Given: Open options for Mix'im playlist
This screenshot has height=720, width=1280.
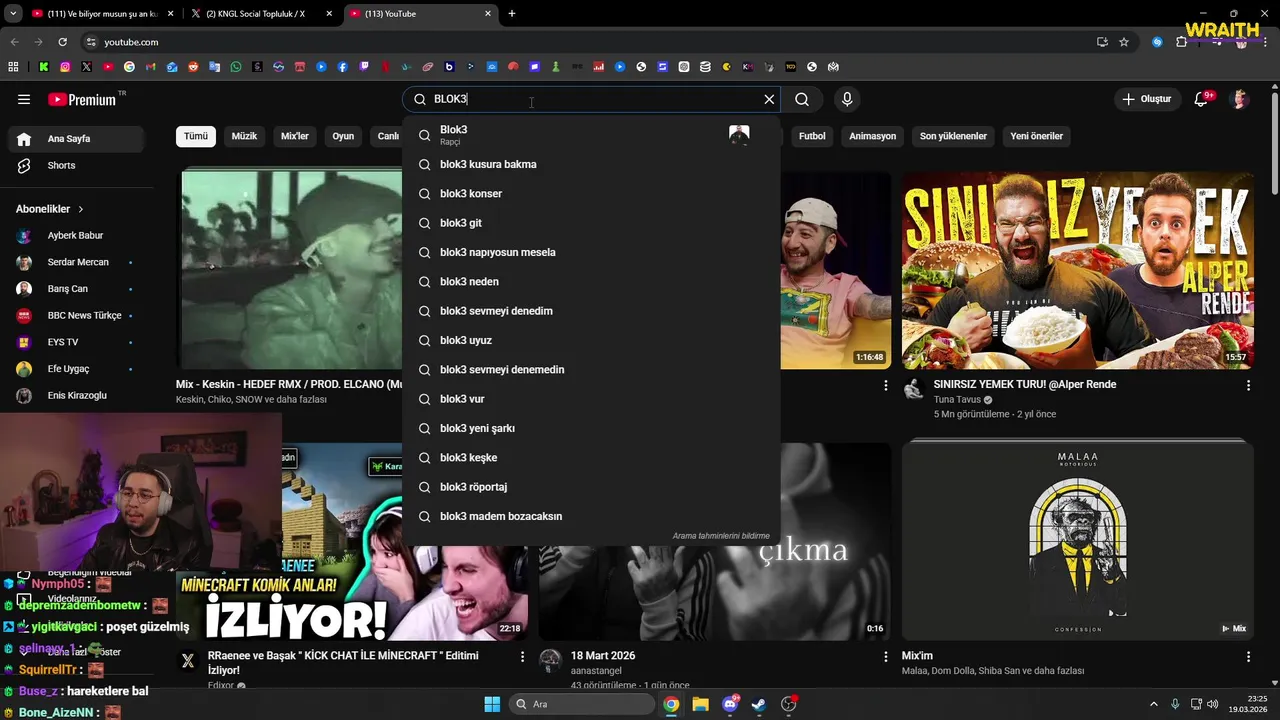Looking at the screenshot, I should pos(1248,657).
